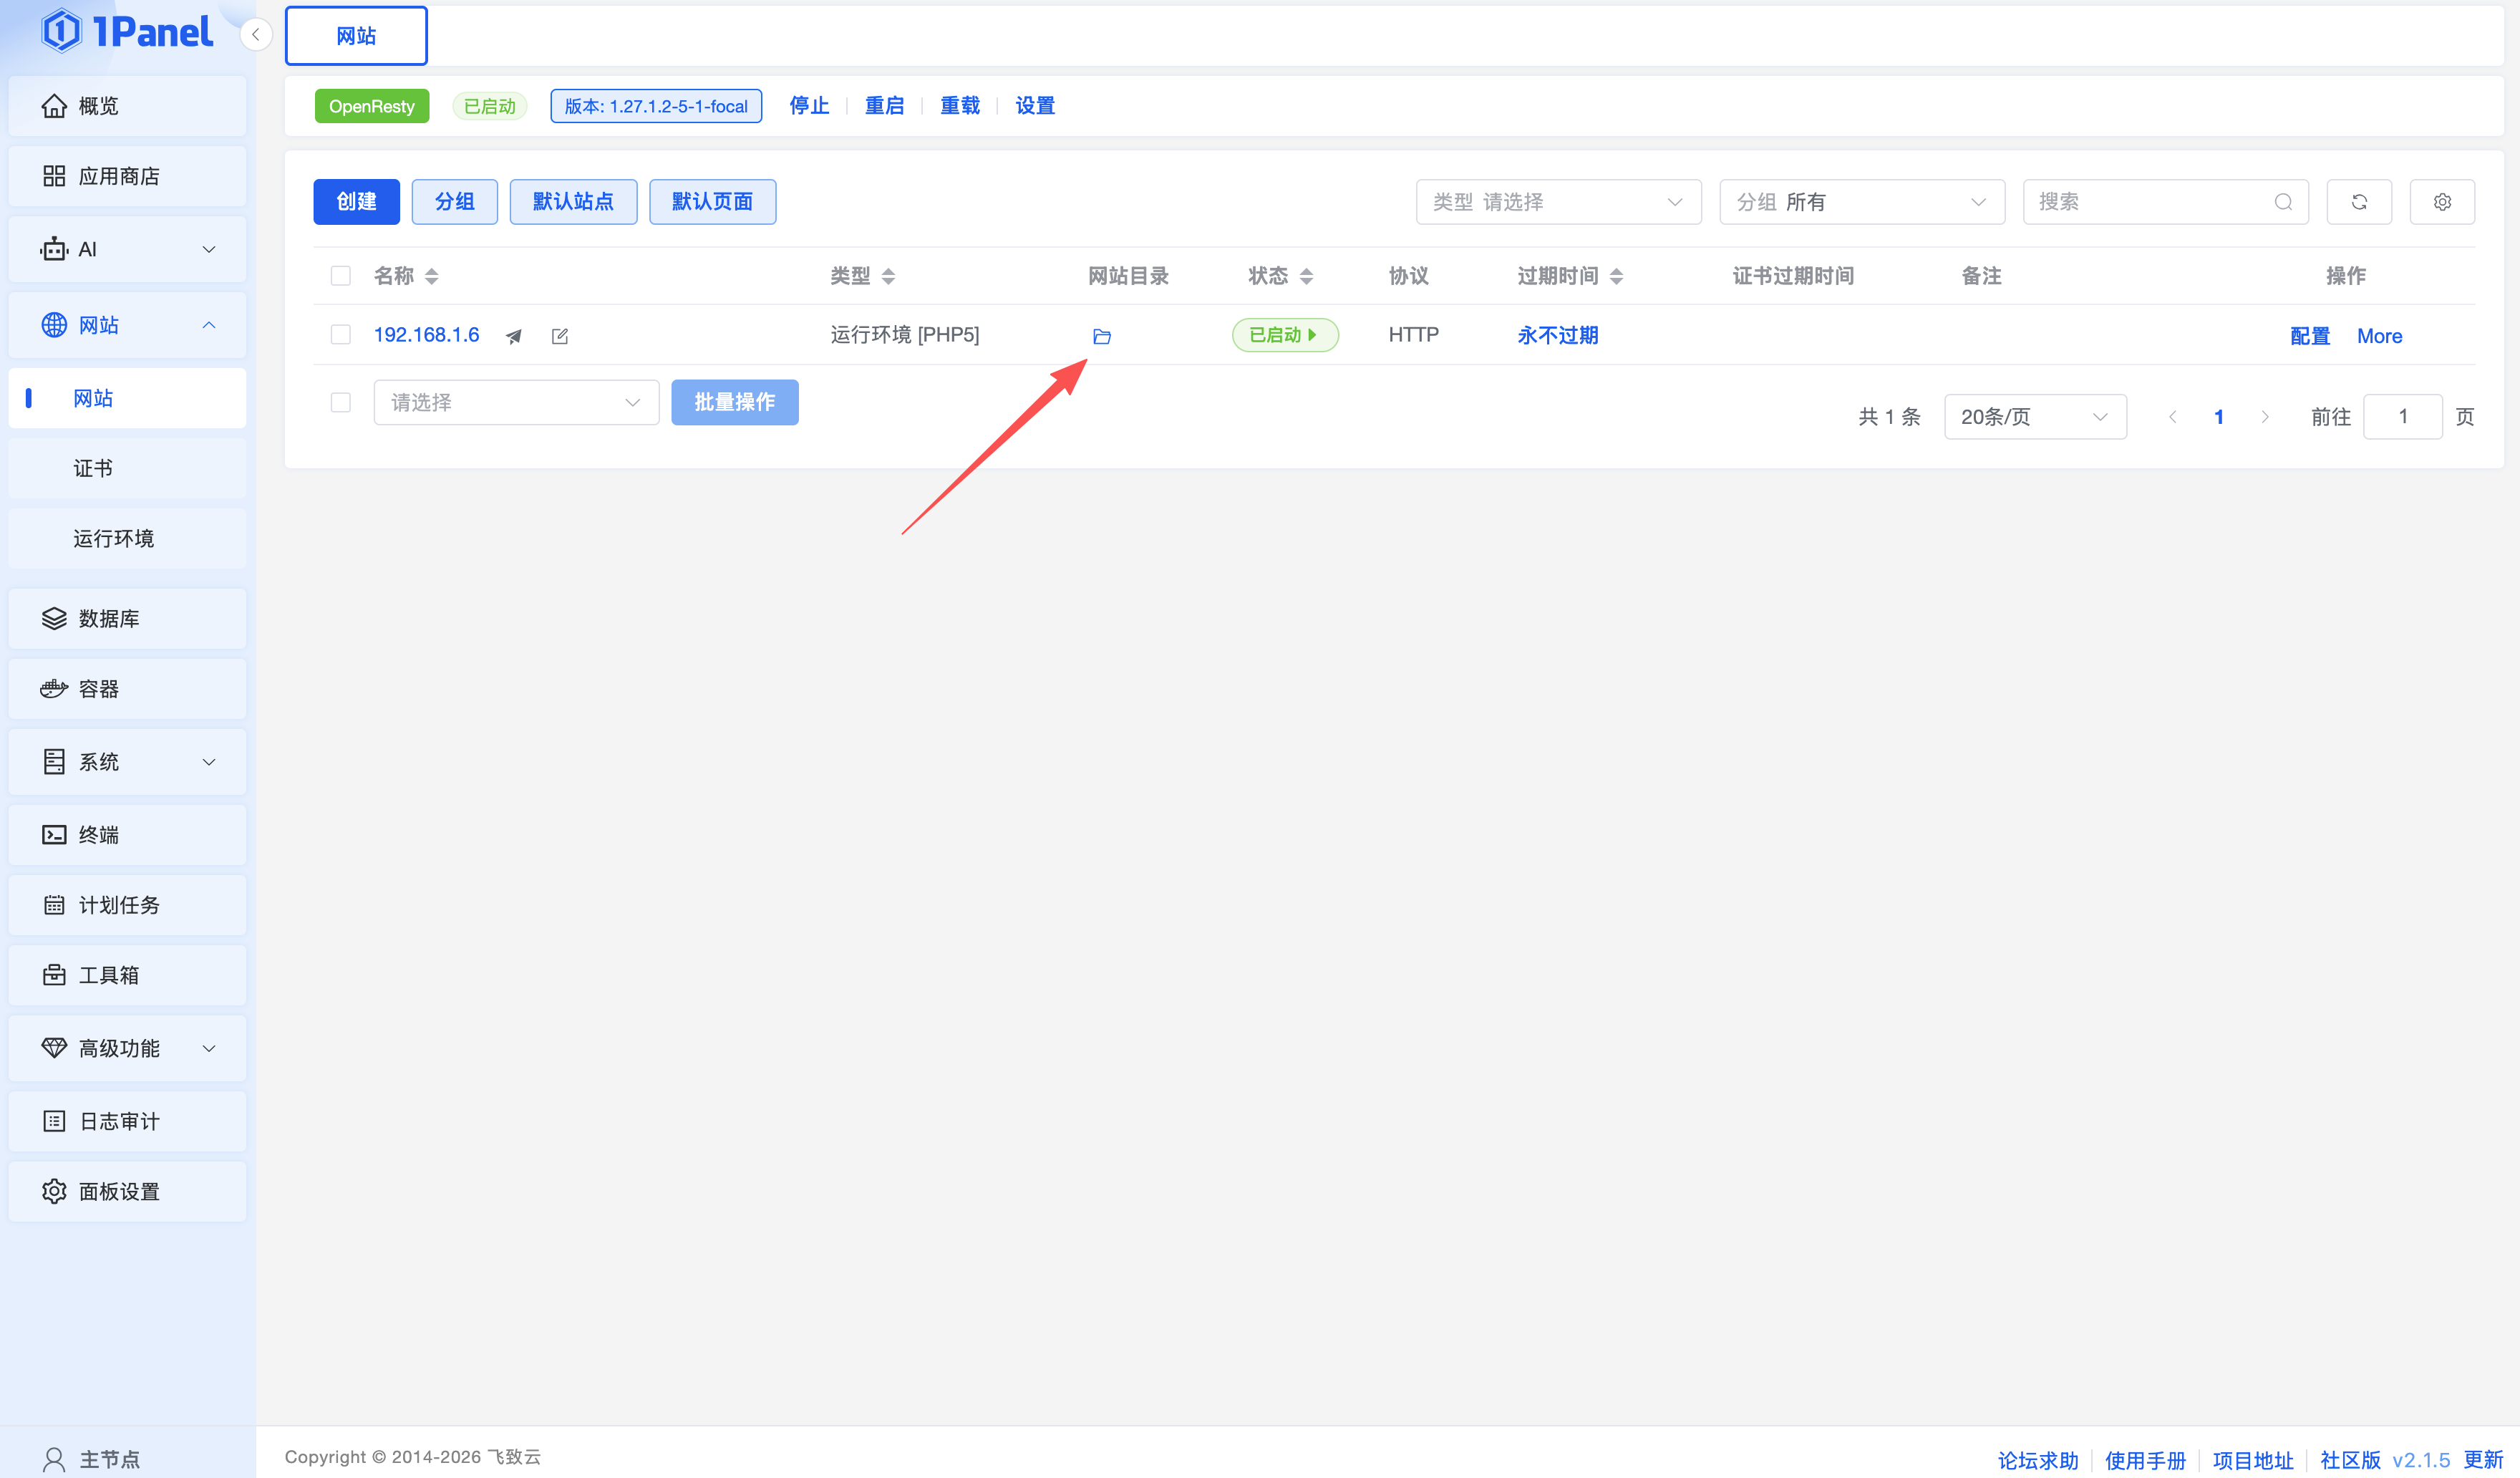Click the 创建 create button
The image size is (2520, 1478).
[x=356, y=202]
